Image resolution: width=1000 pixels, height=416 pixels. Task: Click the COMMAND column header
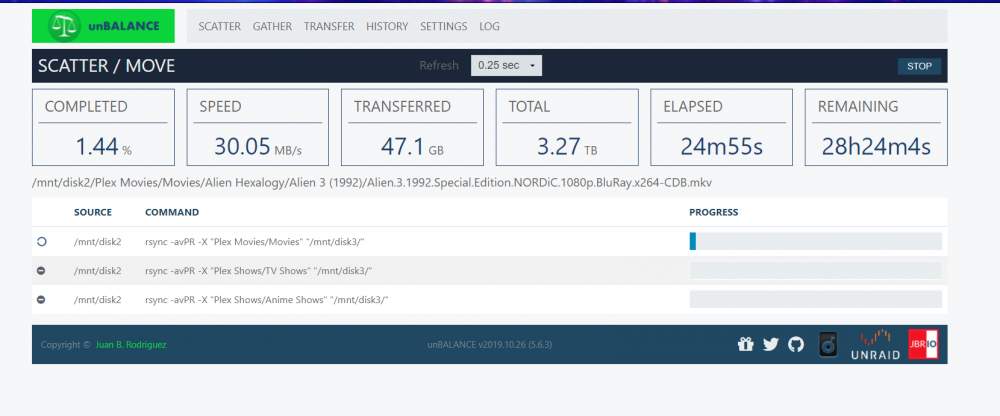172,212
